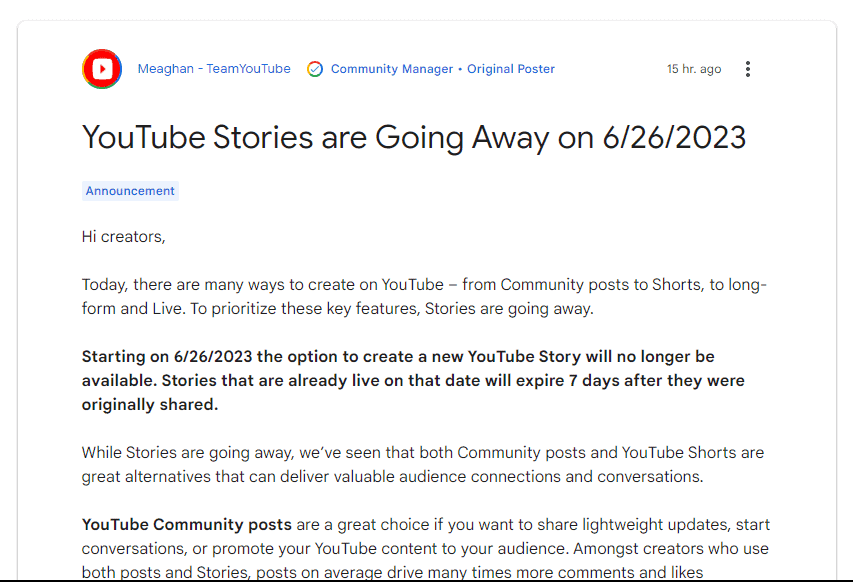Click the post title 'YouTube Stories are Going Away'
Viewport: 853px width, 582px height.
413,137
